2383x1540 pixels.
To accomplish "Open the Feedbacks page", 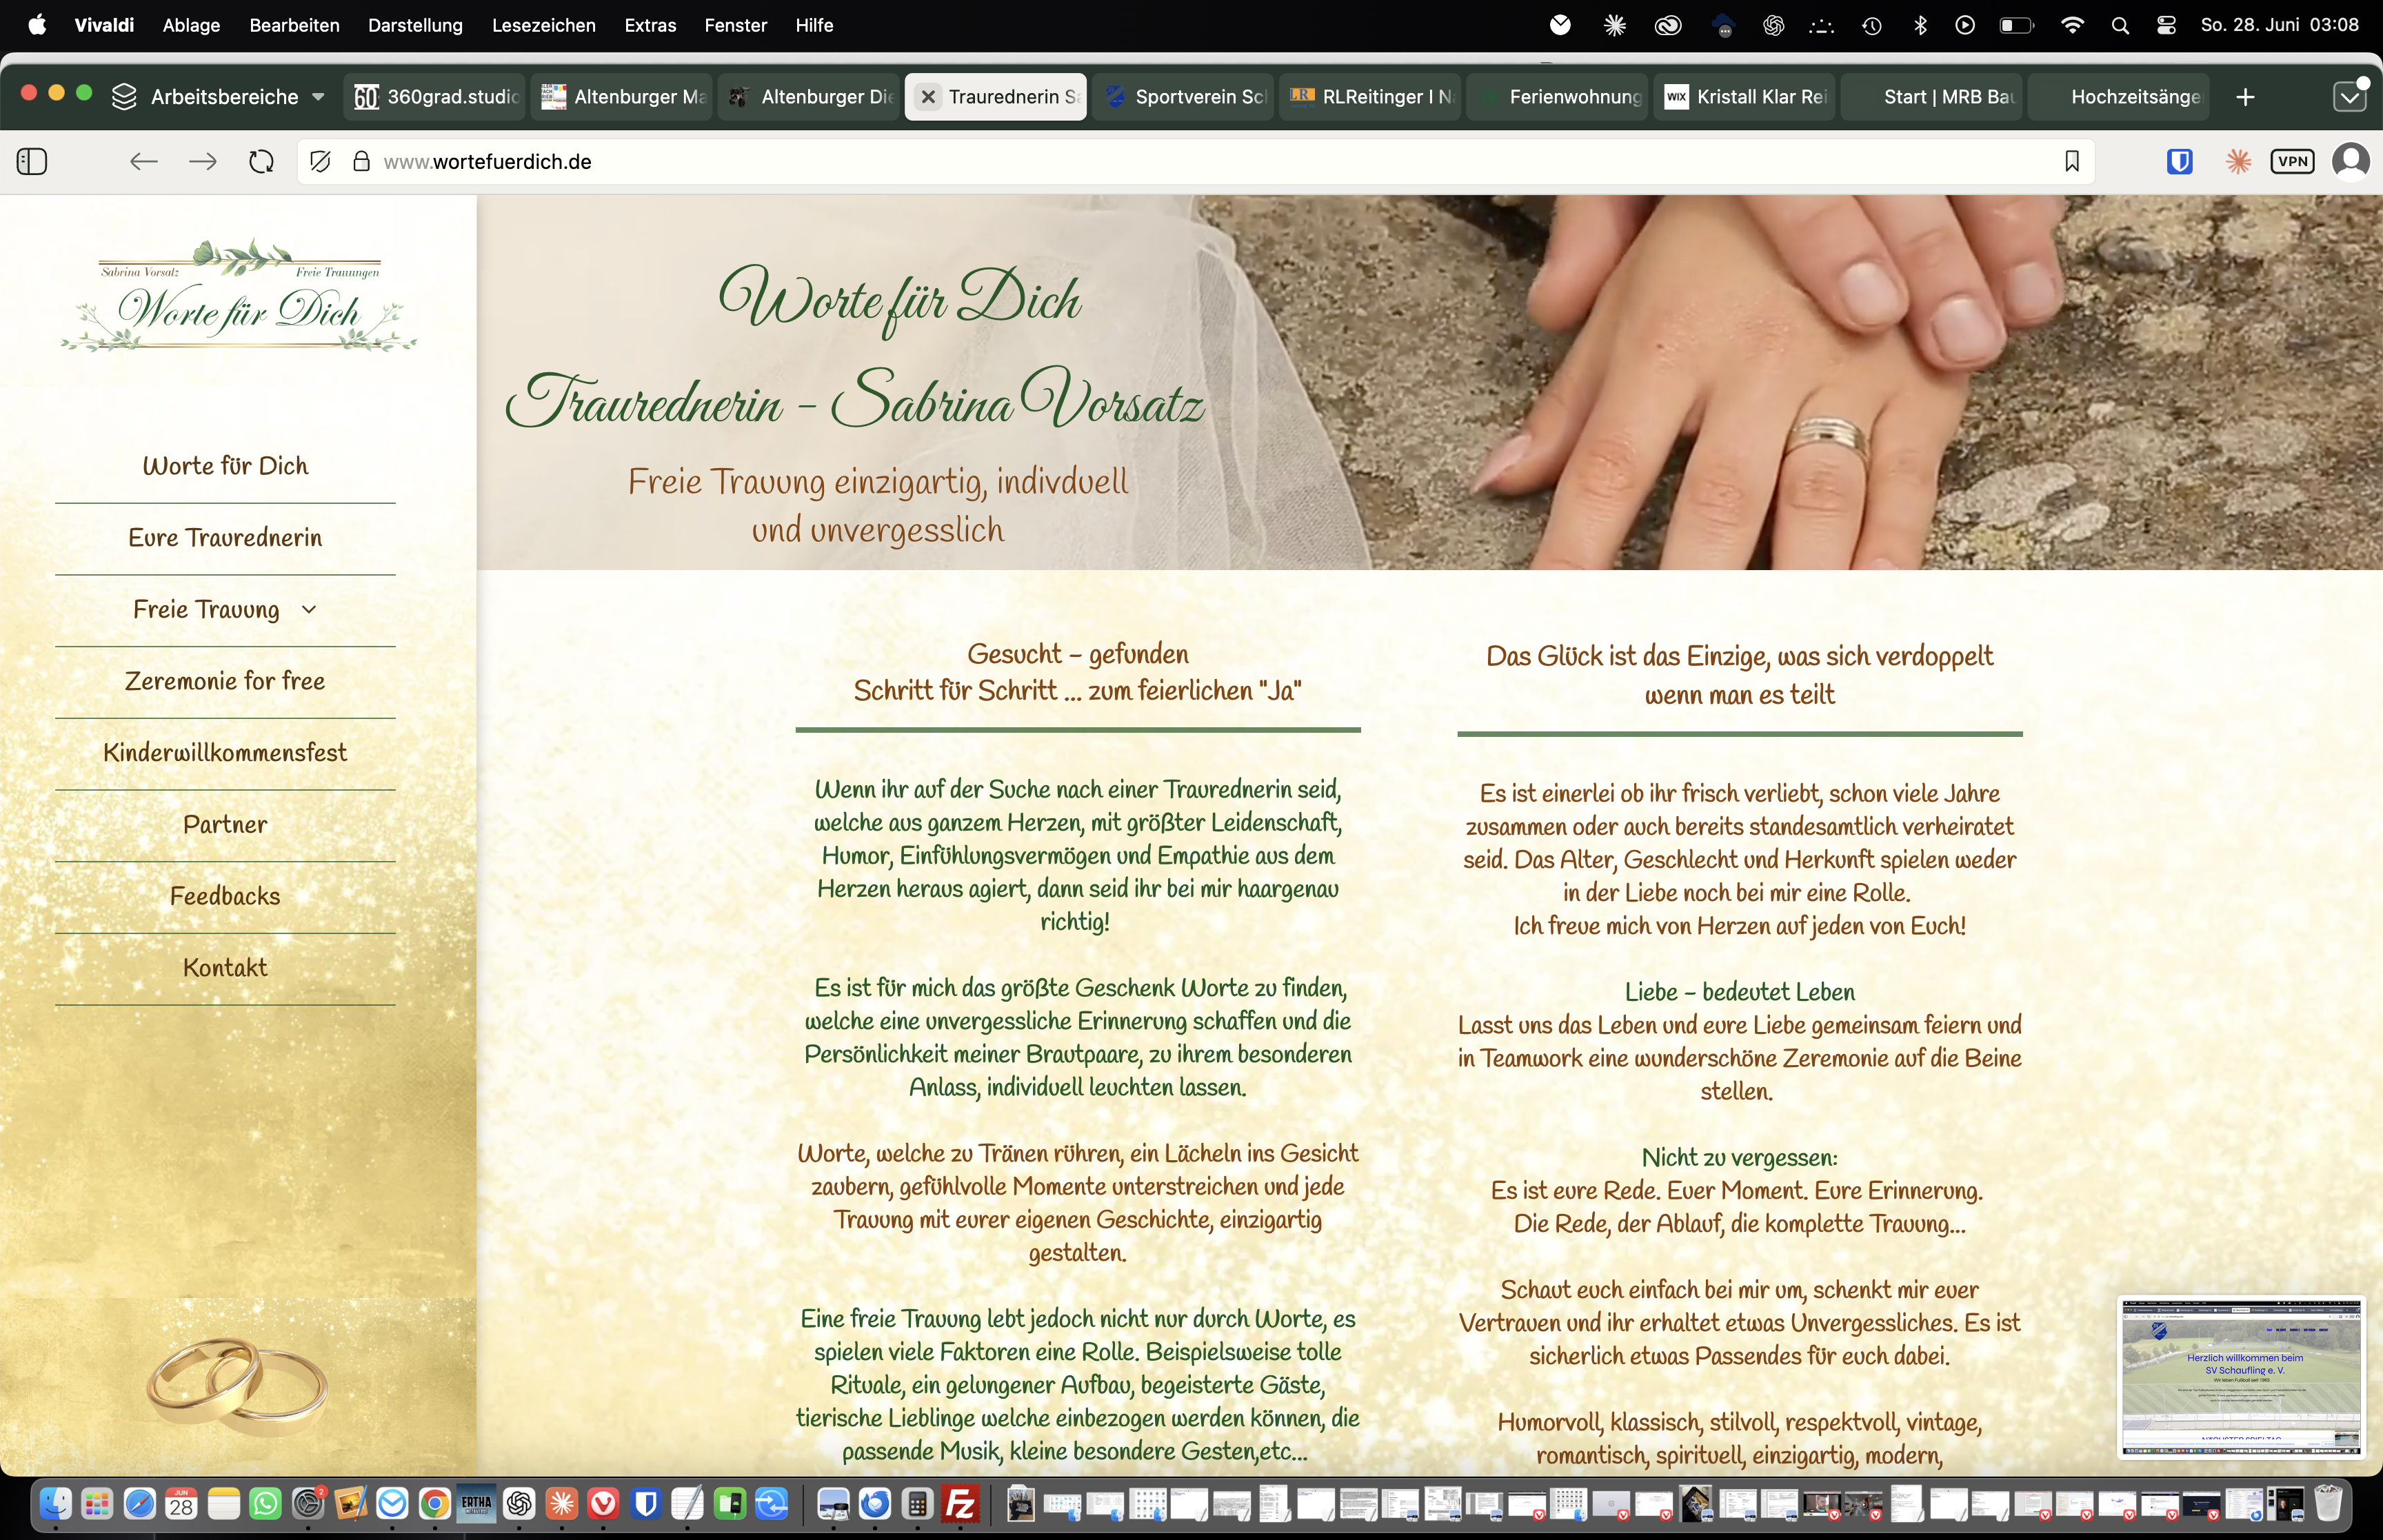I will [225, 896].
